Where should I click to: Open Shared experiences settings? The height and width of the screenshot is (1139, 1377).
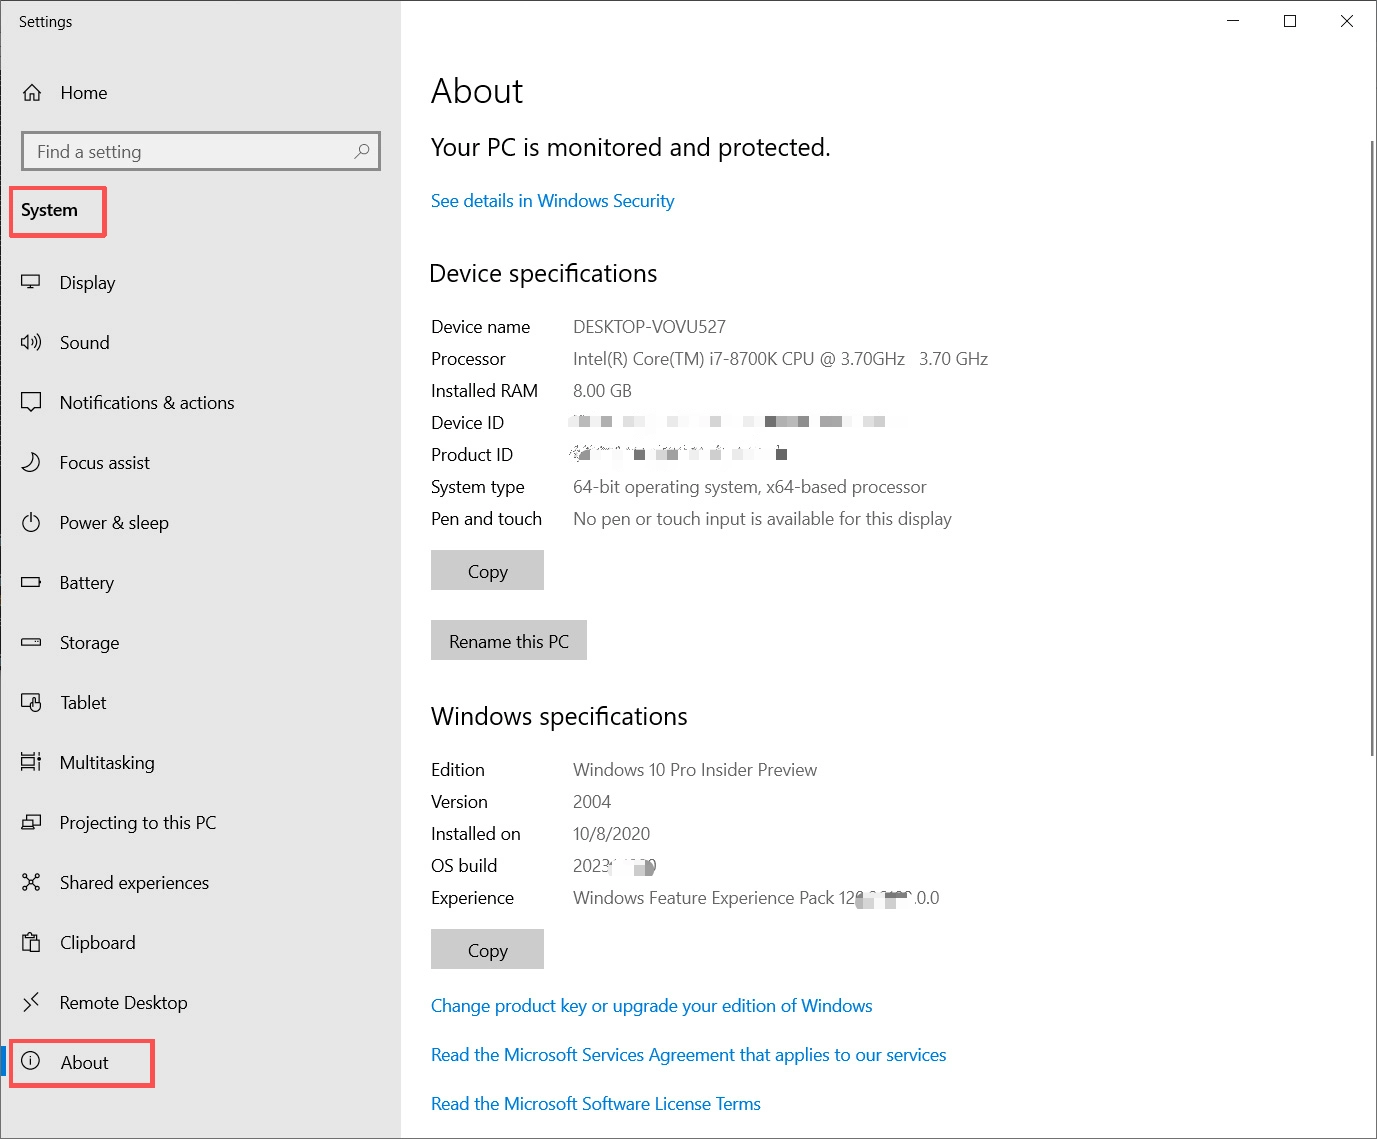click(x=200, y=883)
